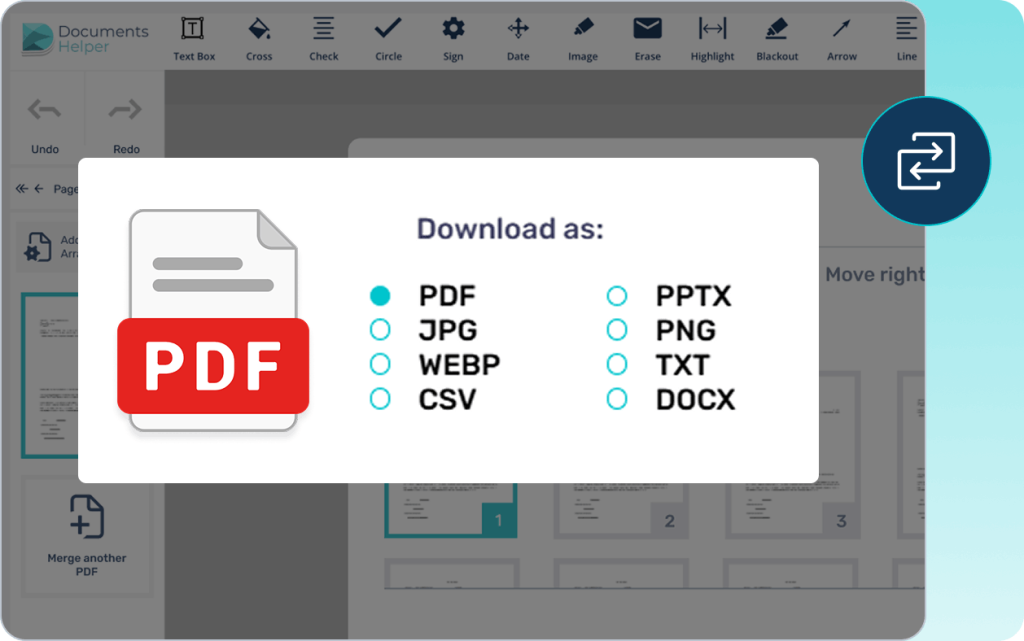Select PDF download format
Screen dimensions: 1024x641
click(380, 296)
